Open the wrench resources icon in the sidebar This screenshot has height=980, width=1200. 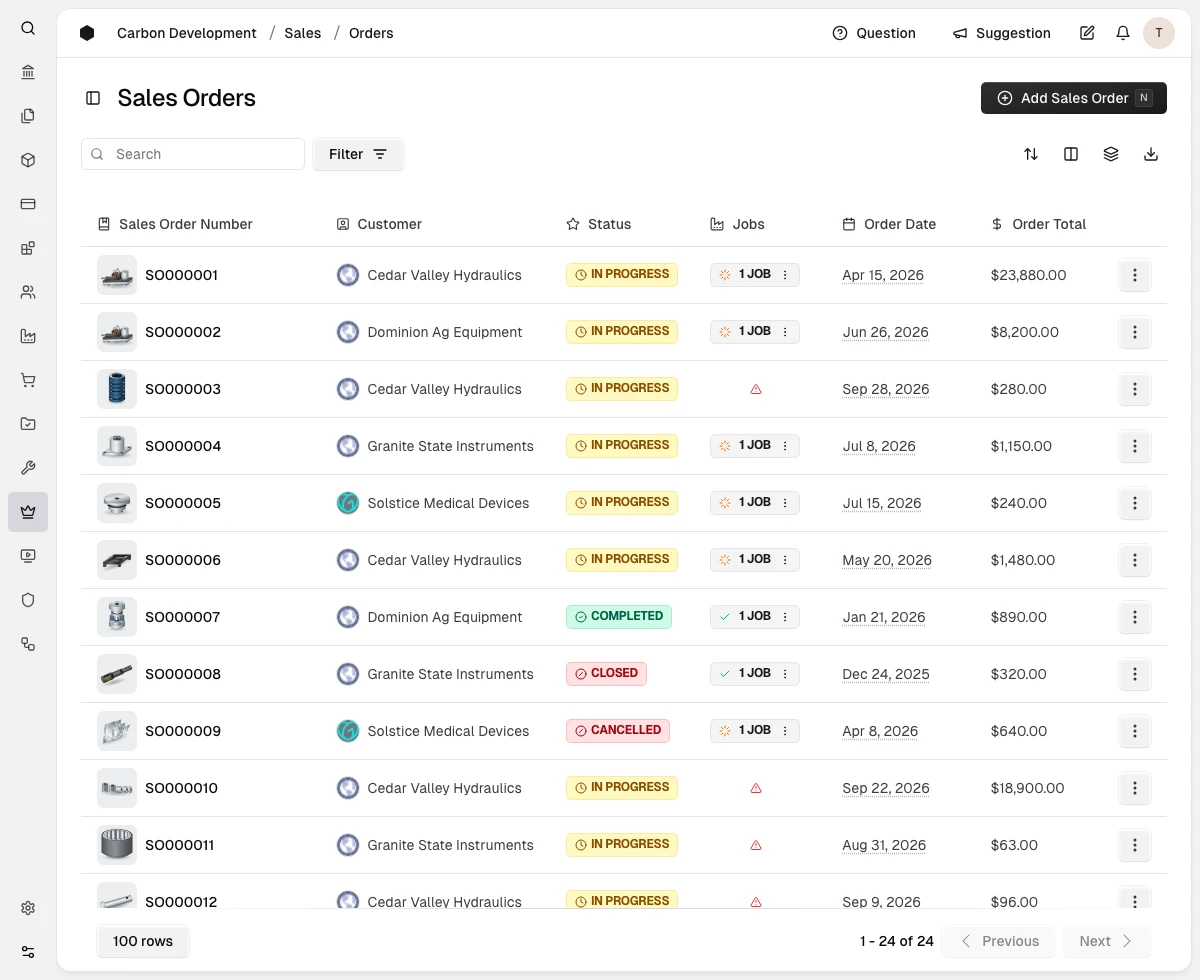point(28,468)
